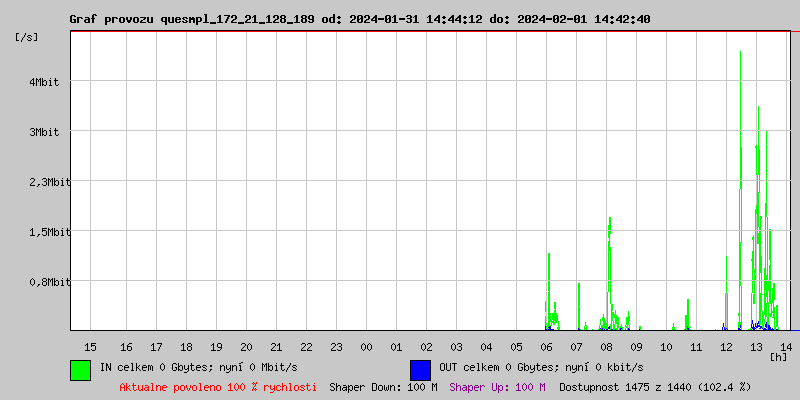This screenshot has width=800, height=400.
Task: Click the 'Shaper Down: 100 M' text
Action: [x=383, y=387]
